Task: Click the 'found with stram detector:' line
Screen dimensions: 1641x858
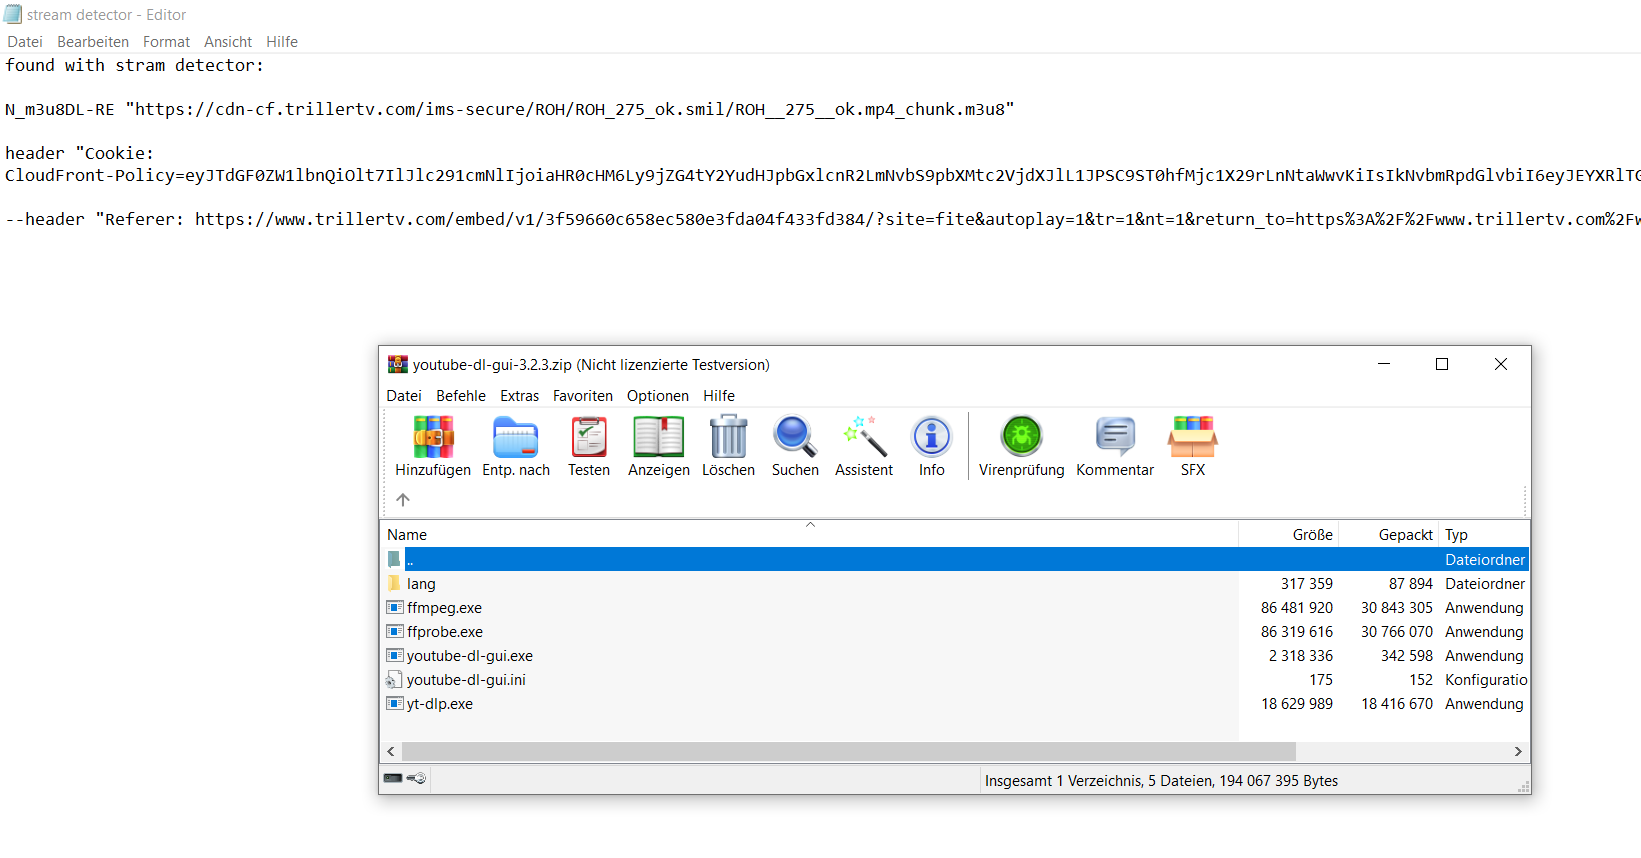Action: (135, 65)
